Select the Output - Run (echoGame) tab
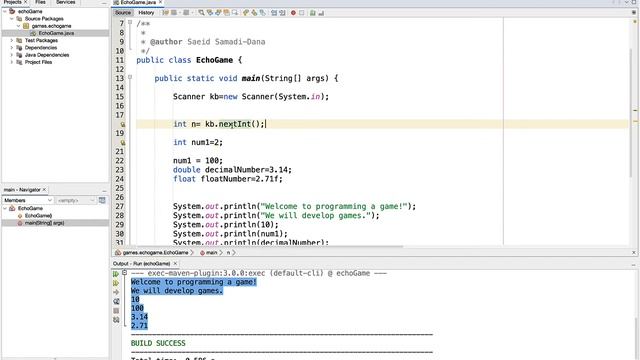This screenshot has height=360, width=640. [142, 264]
